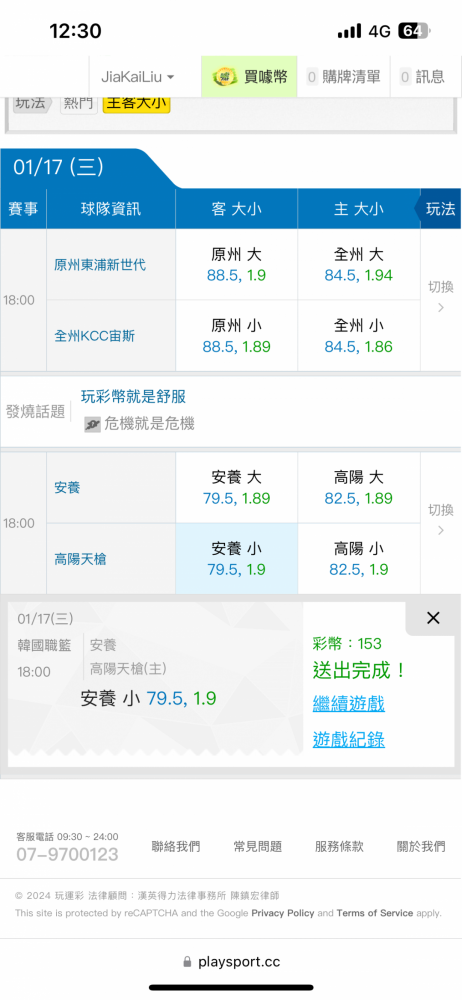Tap the 常見問題 footer link

(258, 847)
